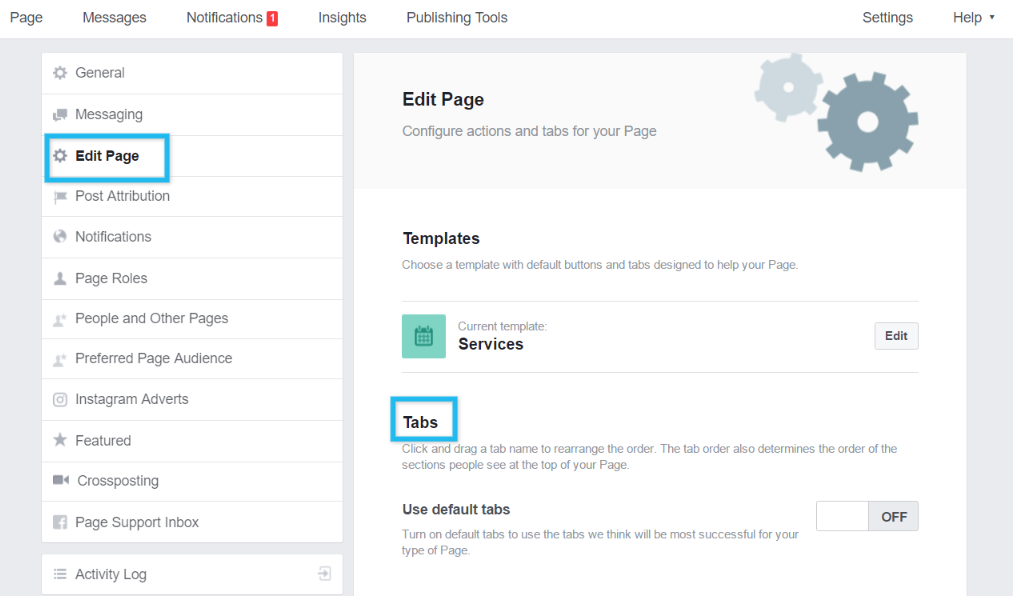Click the star icon beside Featured

[60, 441]
